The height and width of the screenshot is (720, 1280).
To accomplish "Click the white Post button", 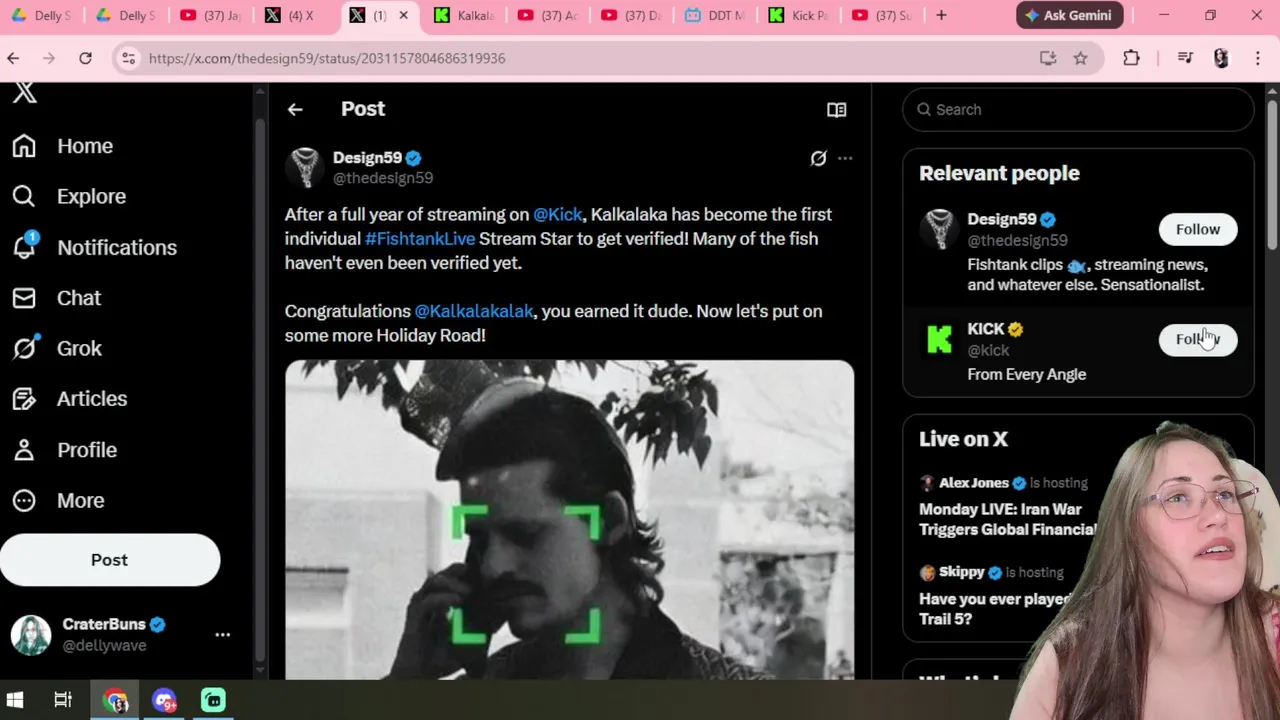I will click(110, 560).
